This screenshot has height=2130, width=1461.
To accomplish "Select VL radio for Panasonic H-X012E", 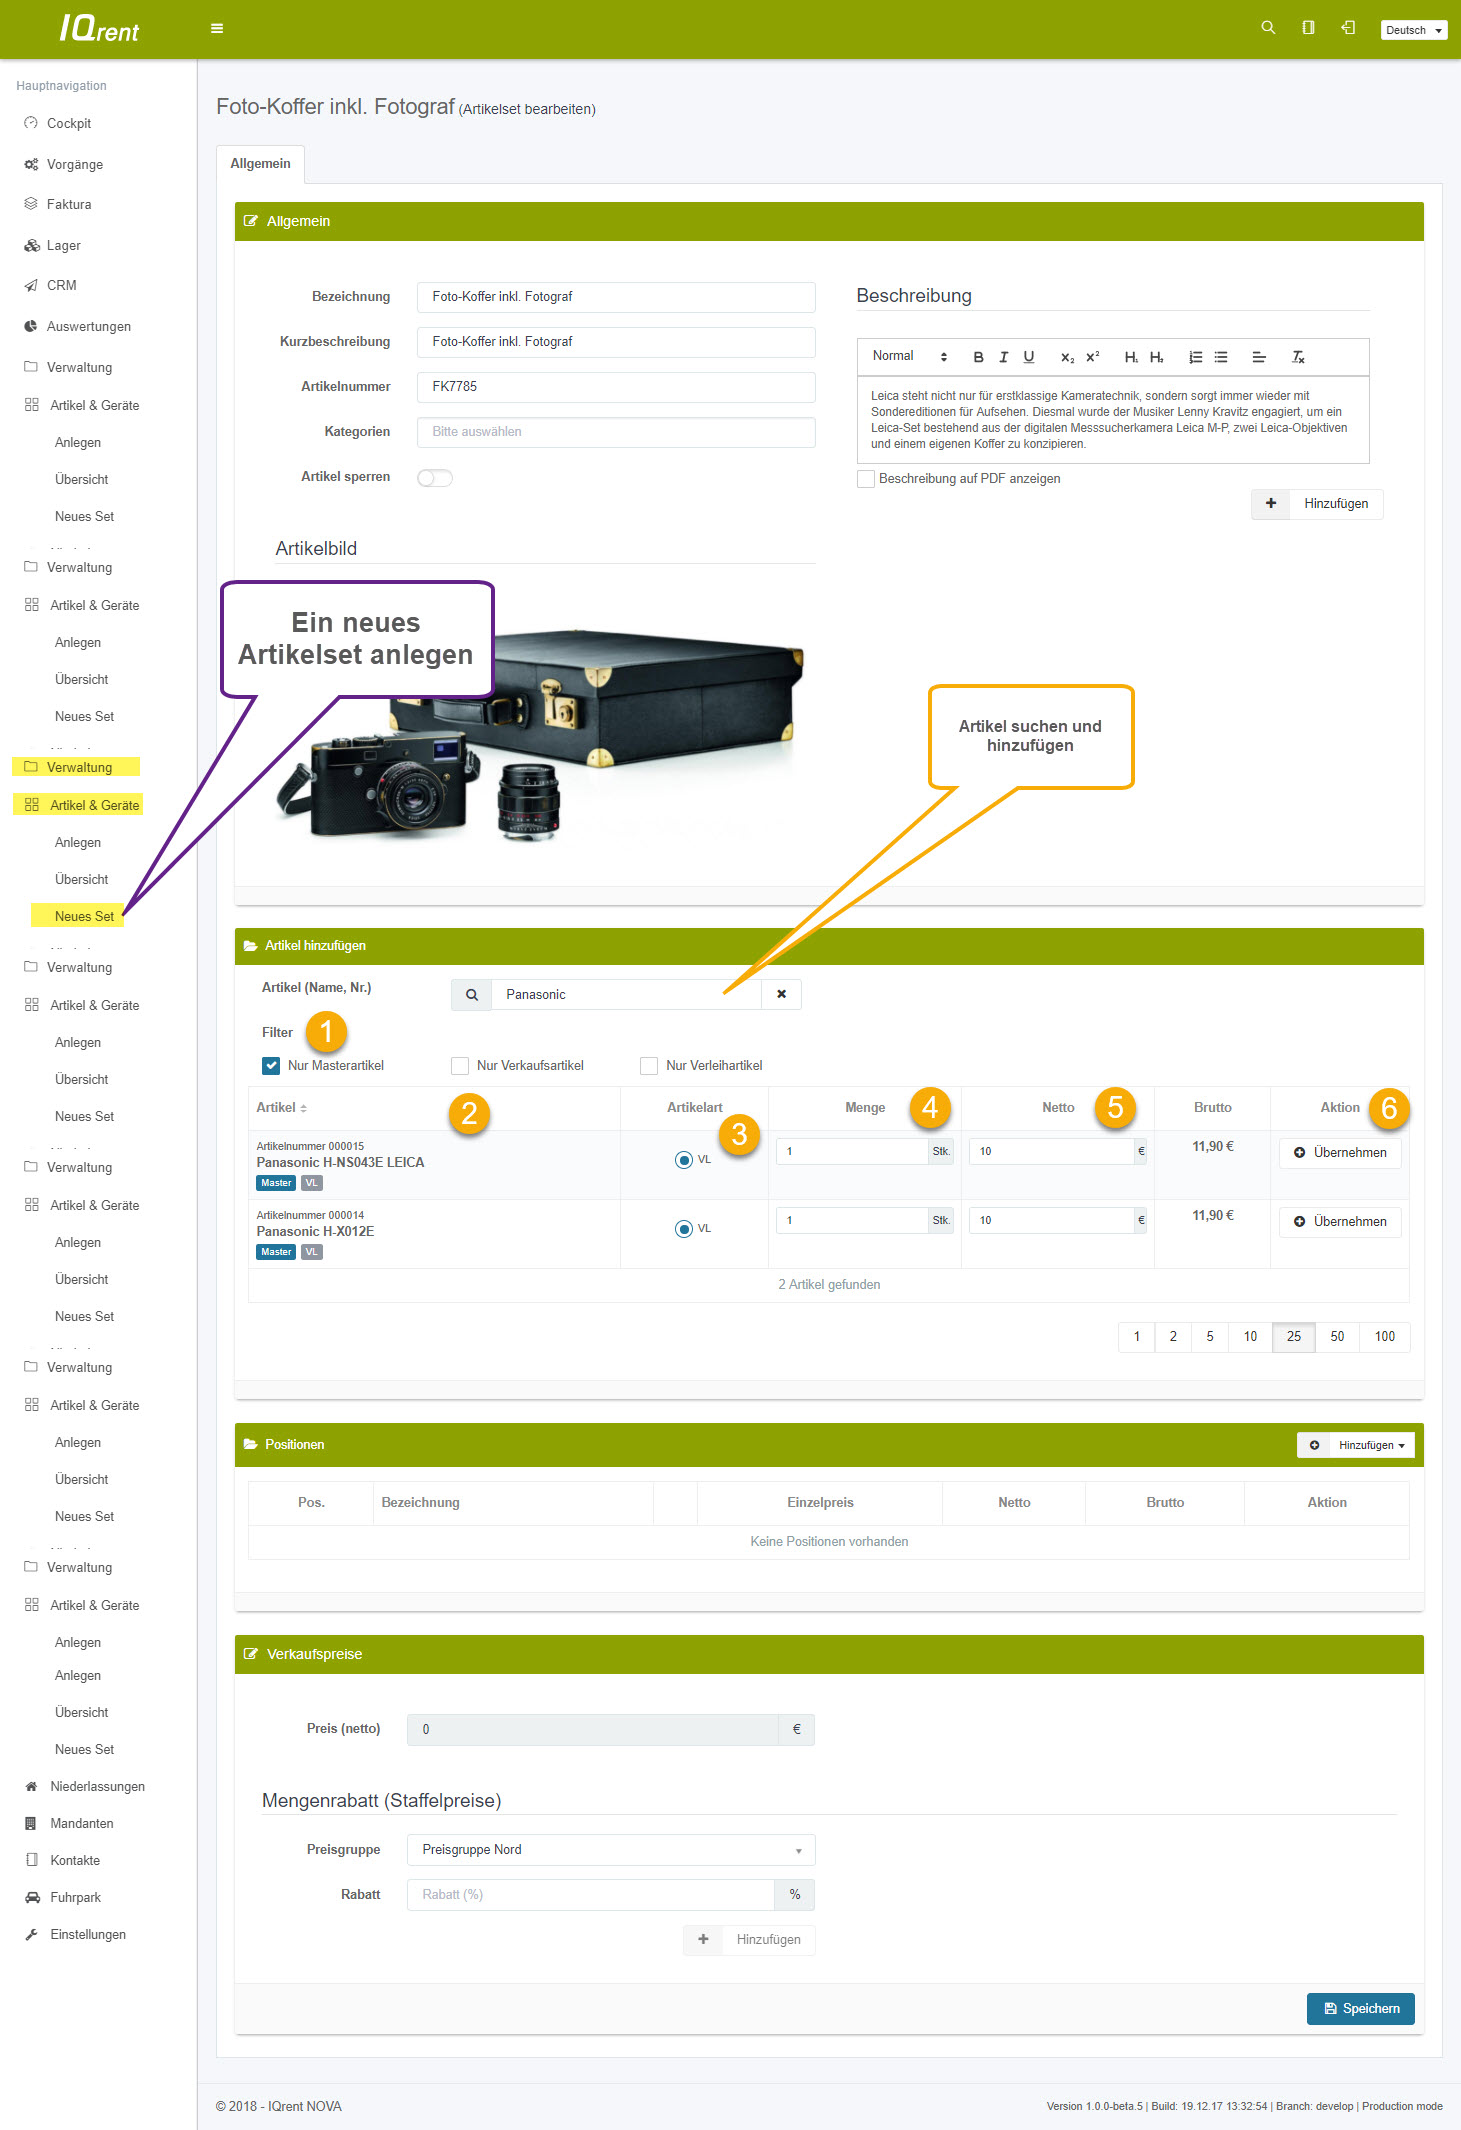I will point(684,1229).
